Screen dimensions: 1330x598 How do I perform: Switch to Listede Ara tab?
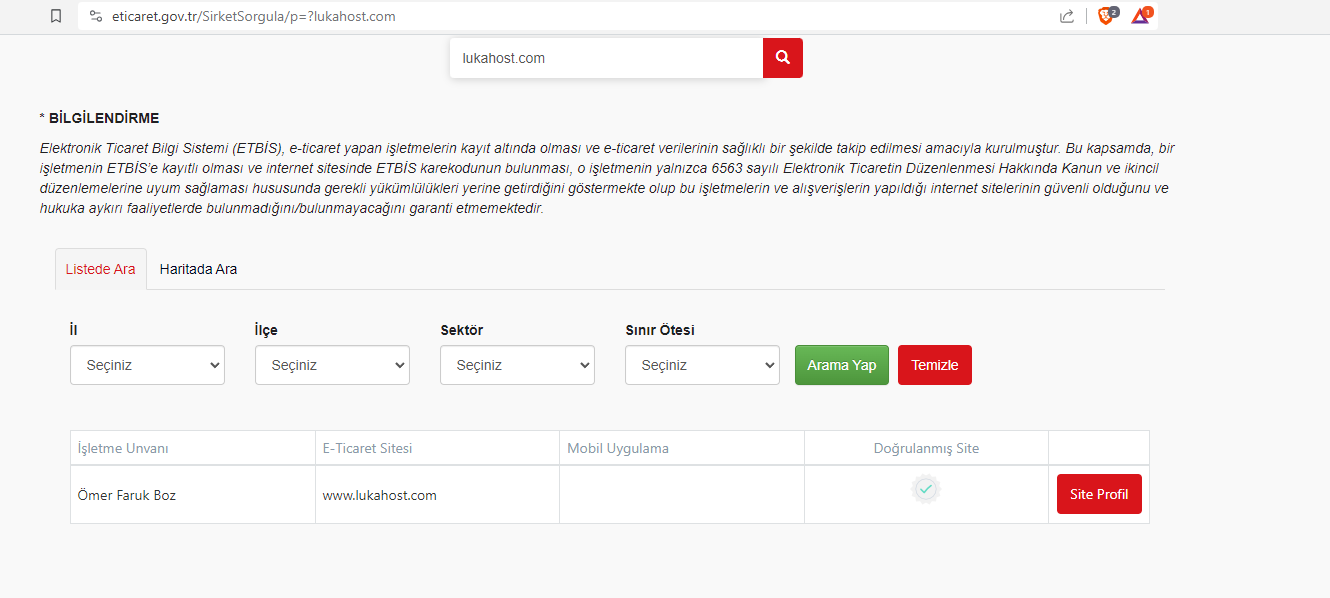(x=101, y=269)
